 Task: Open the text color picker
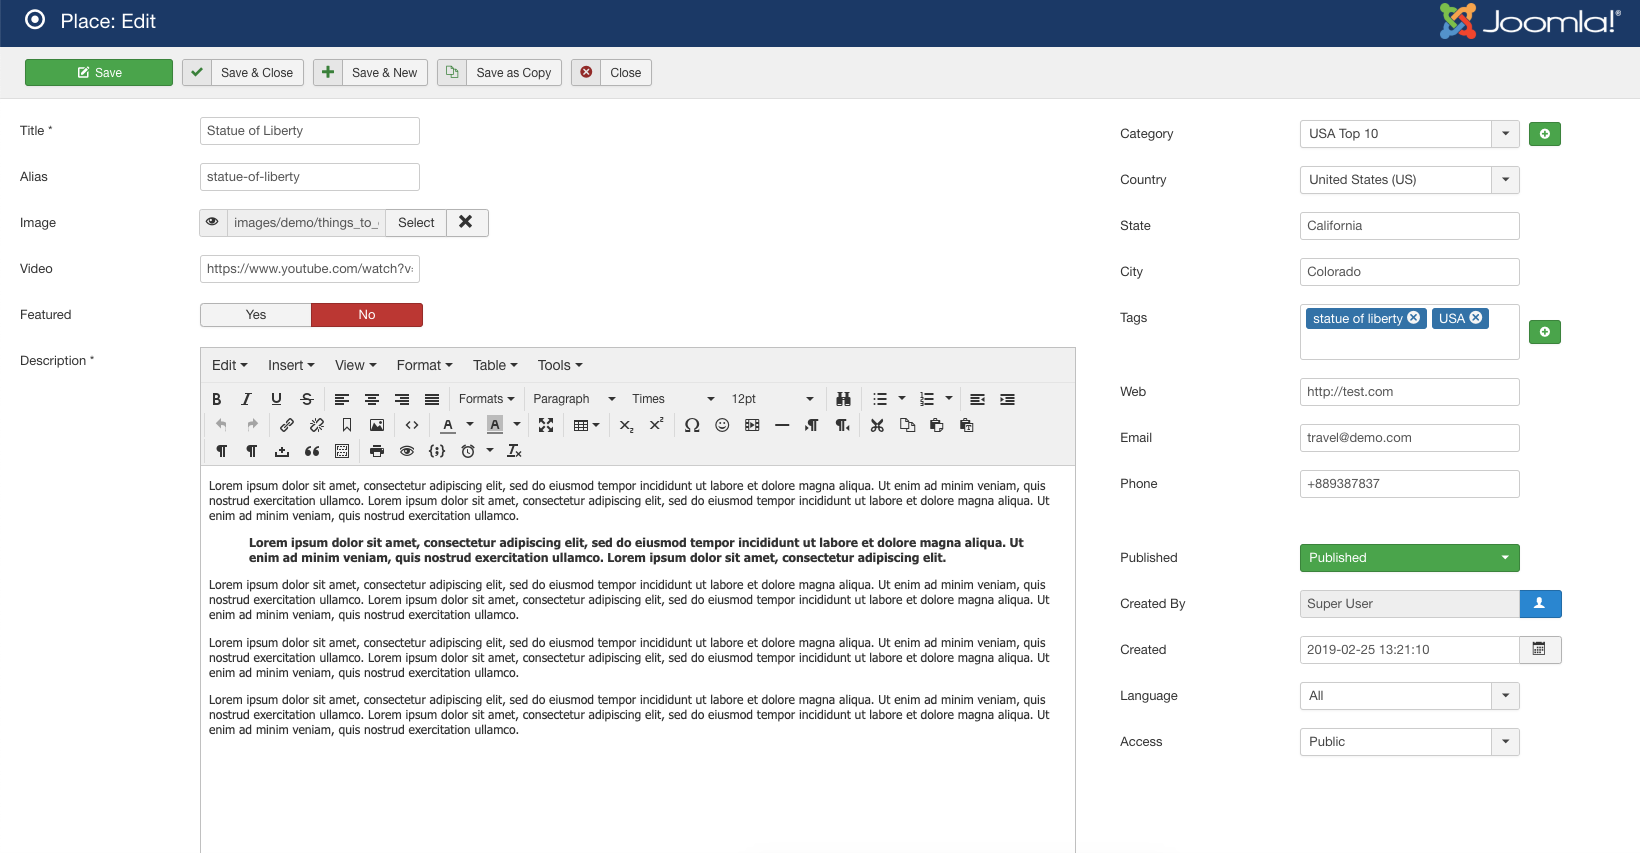469,425
